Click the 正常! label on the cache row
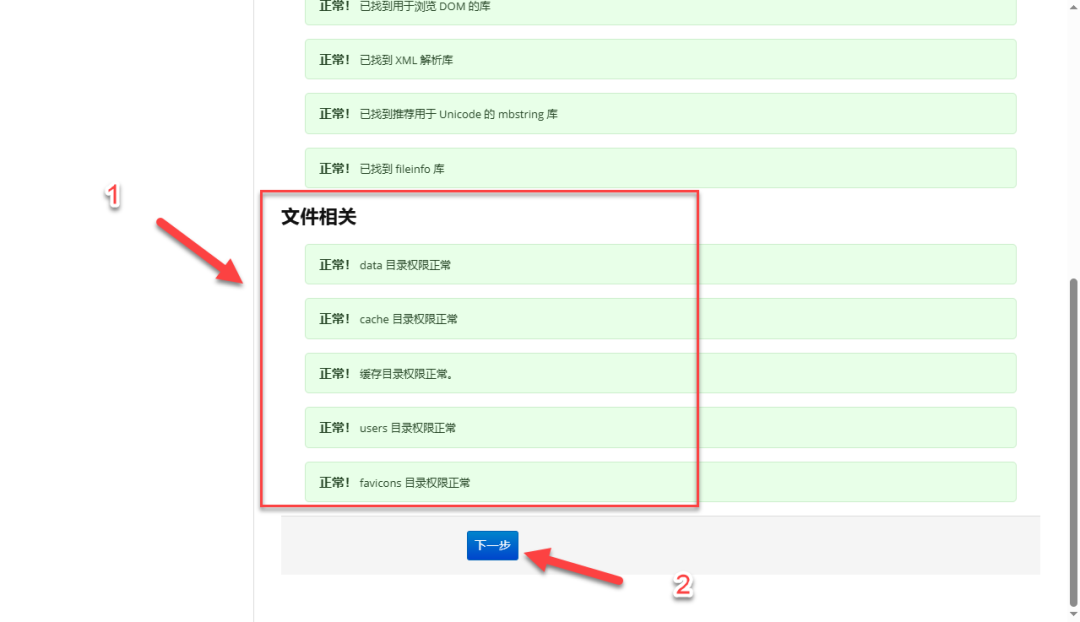1080x622 pixels. click(333, 318)
